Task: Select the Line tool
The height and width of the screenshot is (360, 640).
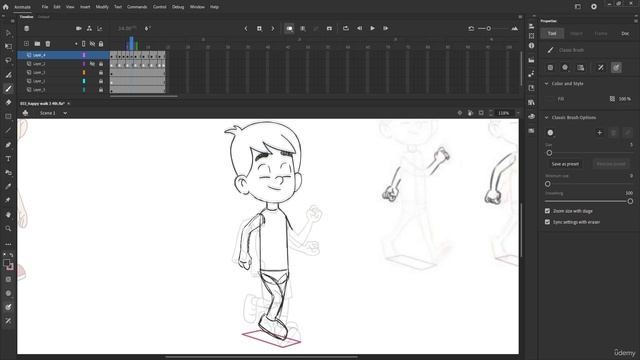Action: click(x=8, y=131)
